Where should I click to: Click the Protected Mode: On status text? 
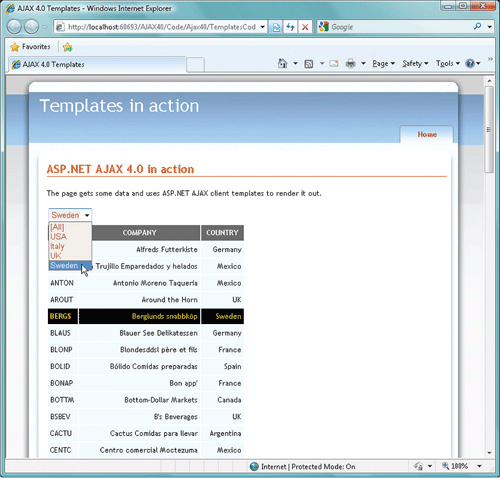click(x=323, y=467)
